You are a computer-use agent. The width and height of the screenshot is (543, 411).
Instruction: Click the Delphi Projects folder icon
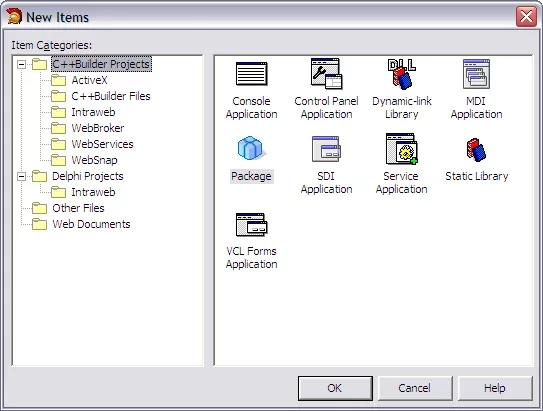[x=39, y=176]
